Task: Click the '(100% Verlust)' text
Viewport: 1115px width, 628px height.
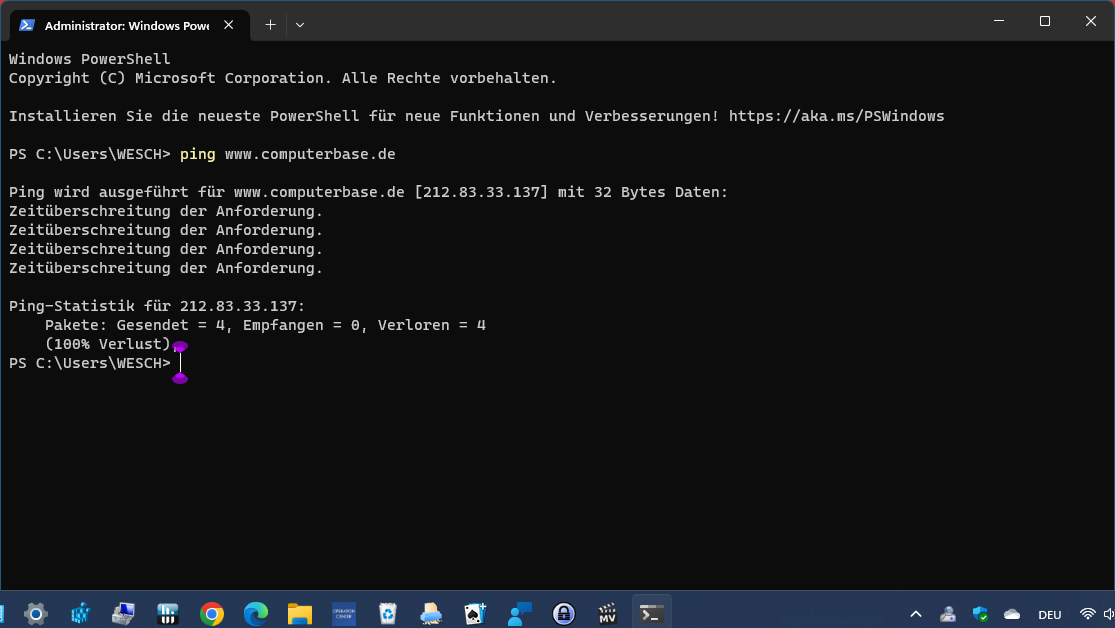Action: pos(108,344)
